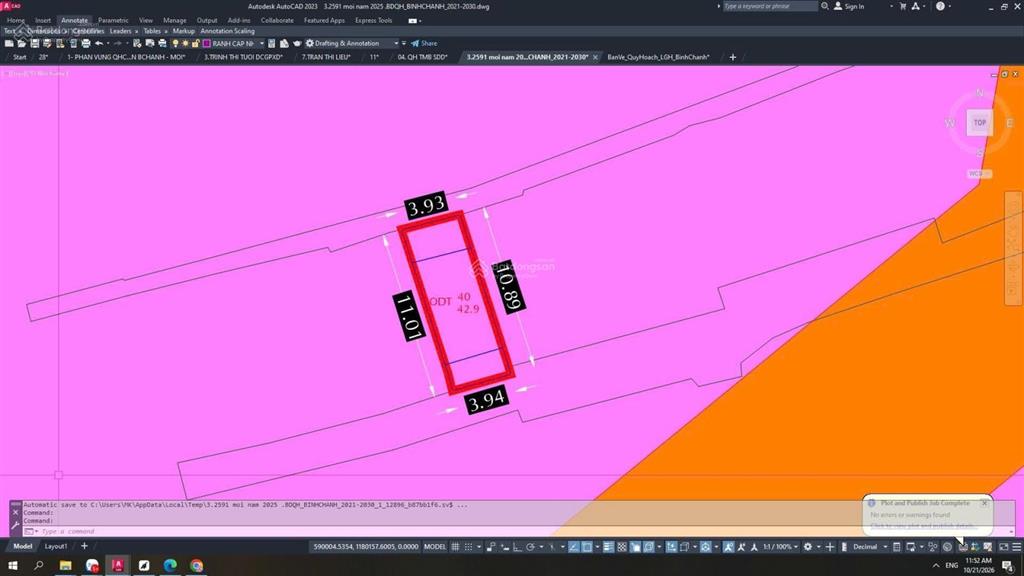Click the Sign In button
Image resolution: width=1024 pixels, height=576 pixels.
(x=849, y=6)
